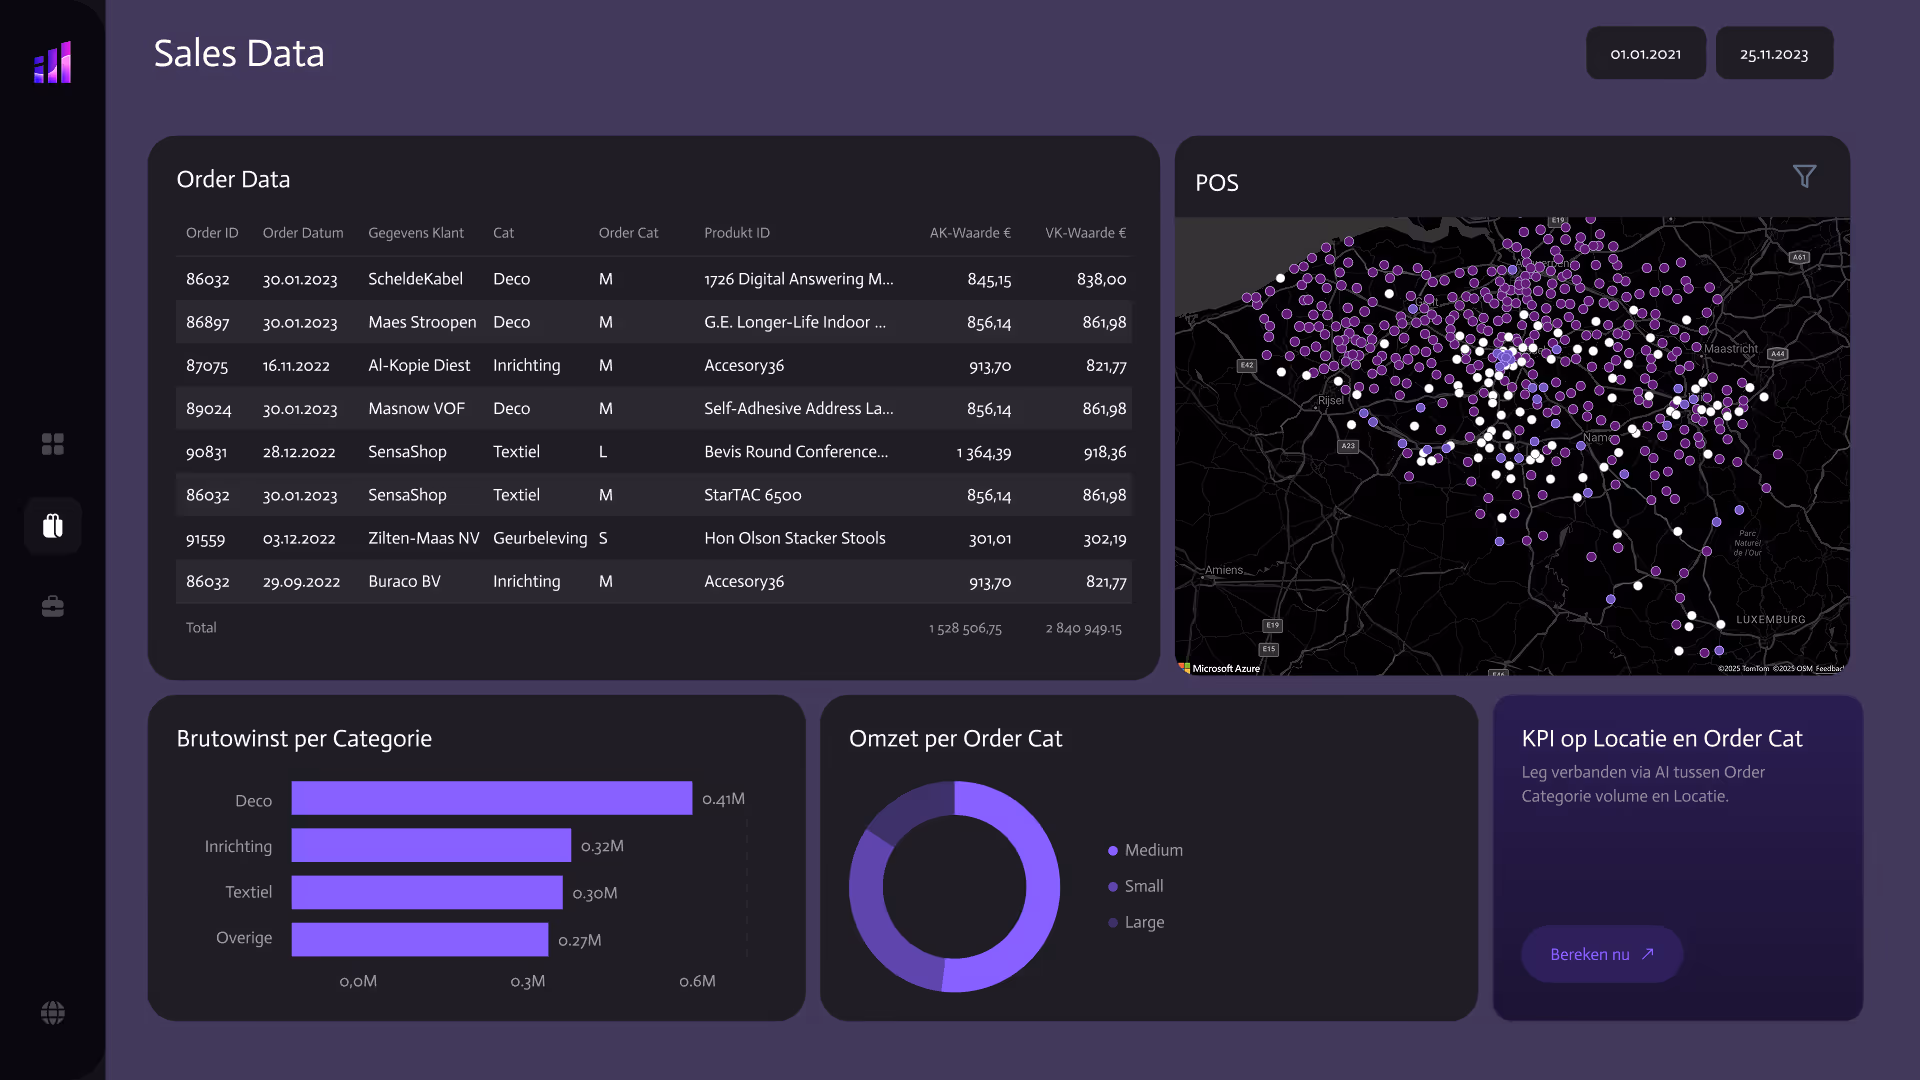Viewport: 1920px width, 1080px height.
Task: Open the filter funnel on the POS panel
Action: [x=1805, y=176]
